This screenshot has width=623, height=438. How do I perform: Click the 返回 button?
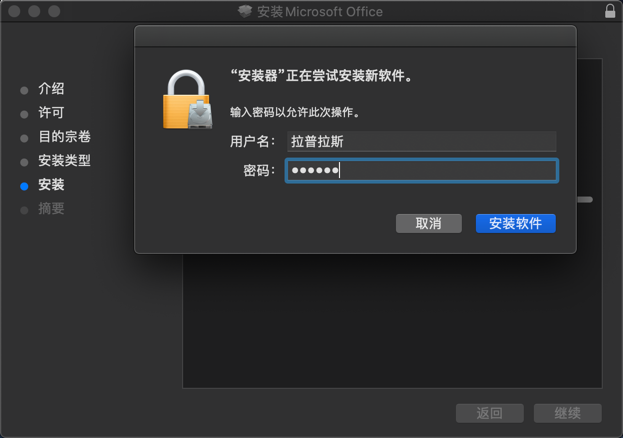tap(489, 413)
